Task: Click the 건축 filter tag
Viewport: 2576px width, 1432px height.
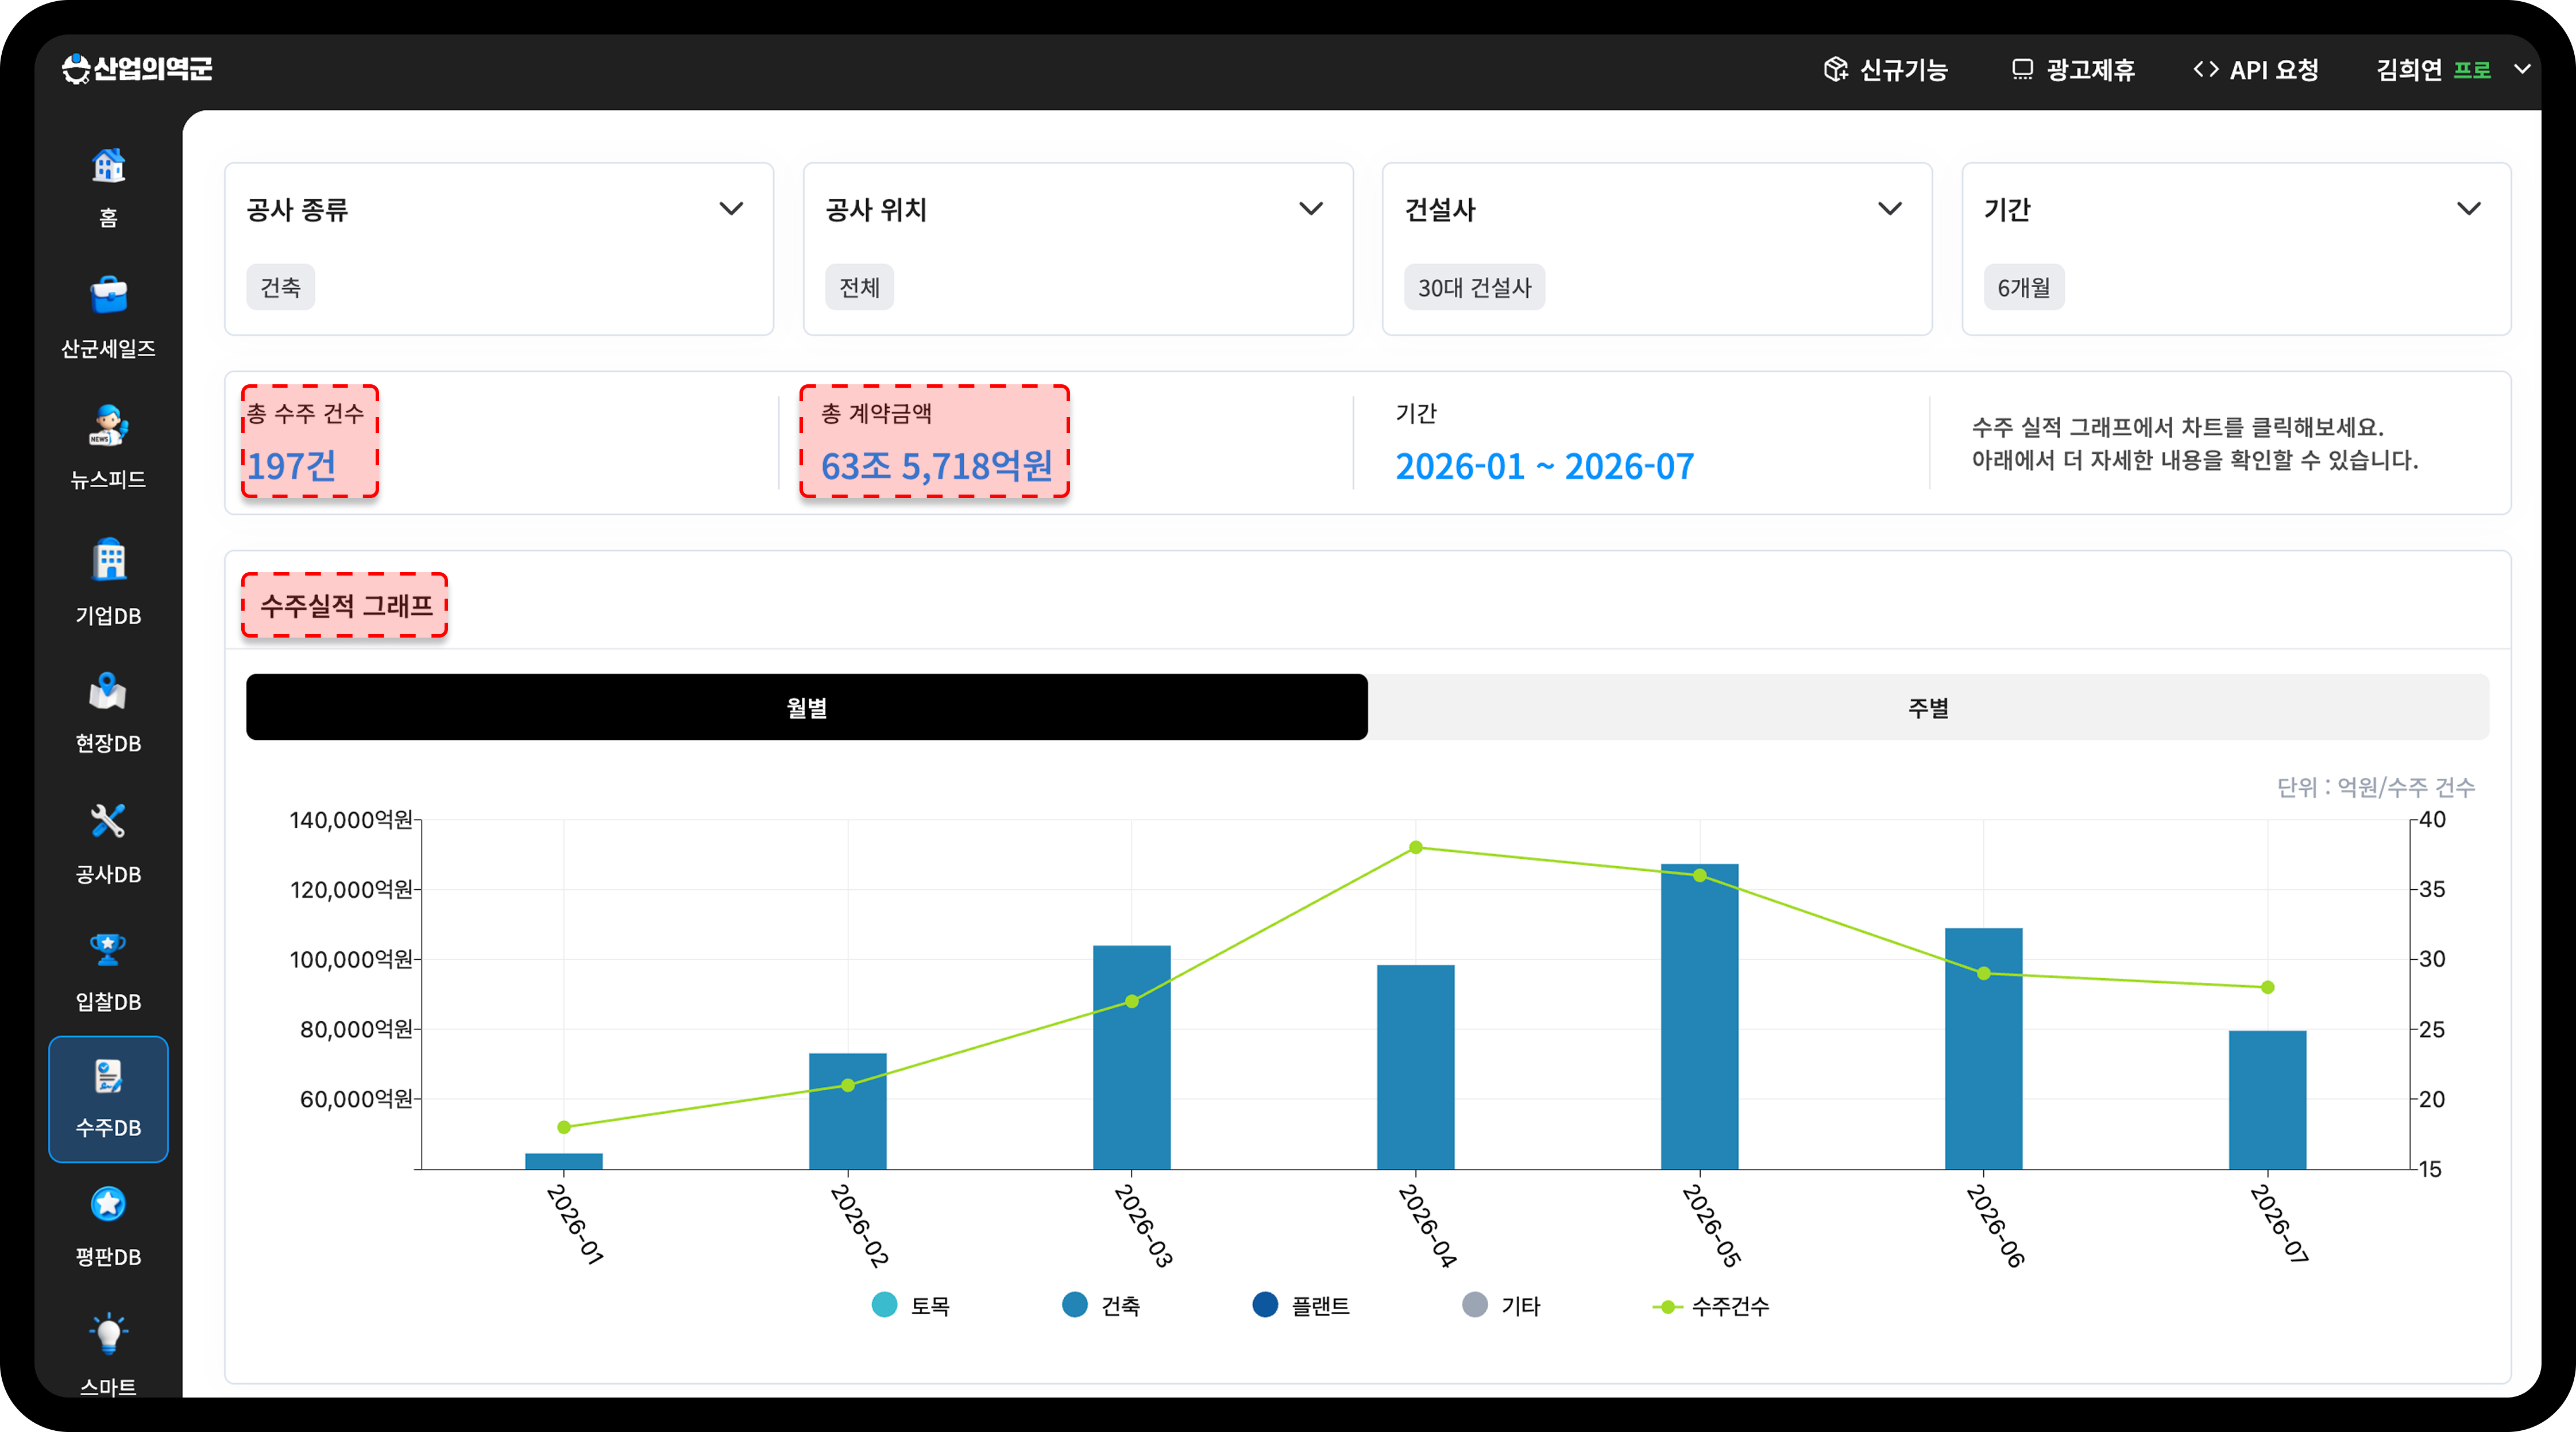Action: pyautogui.click(x=281, y=287)
